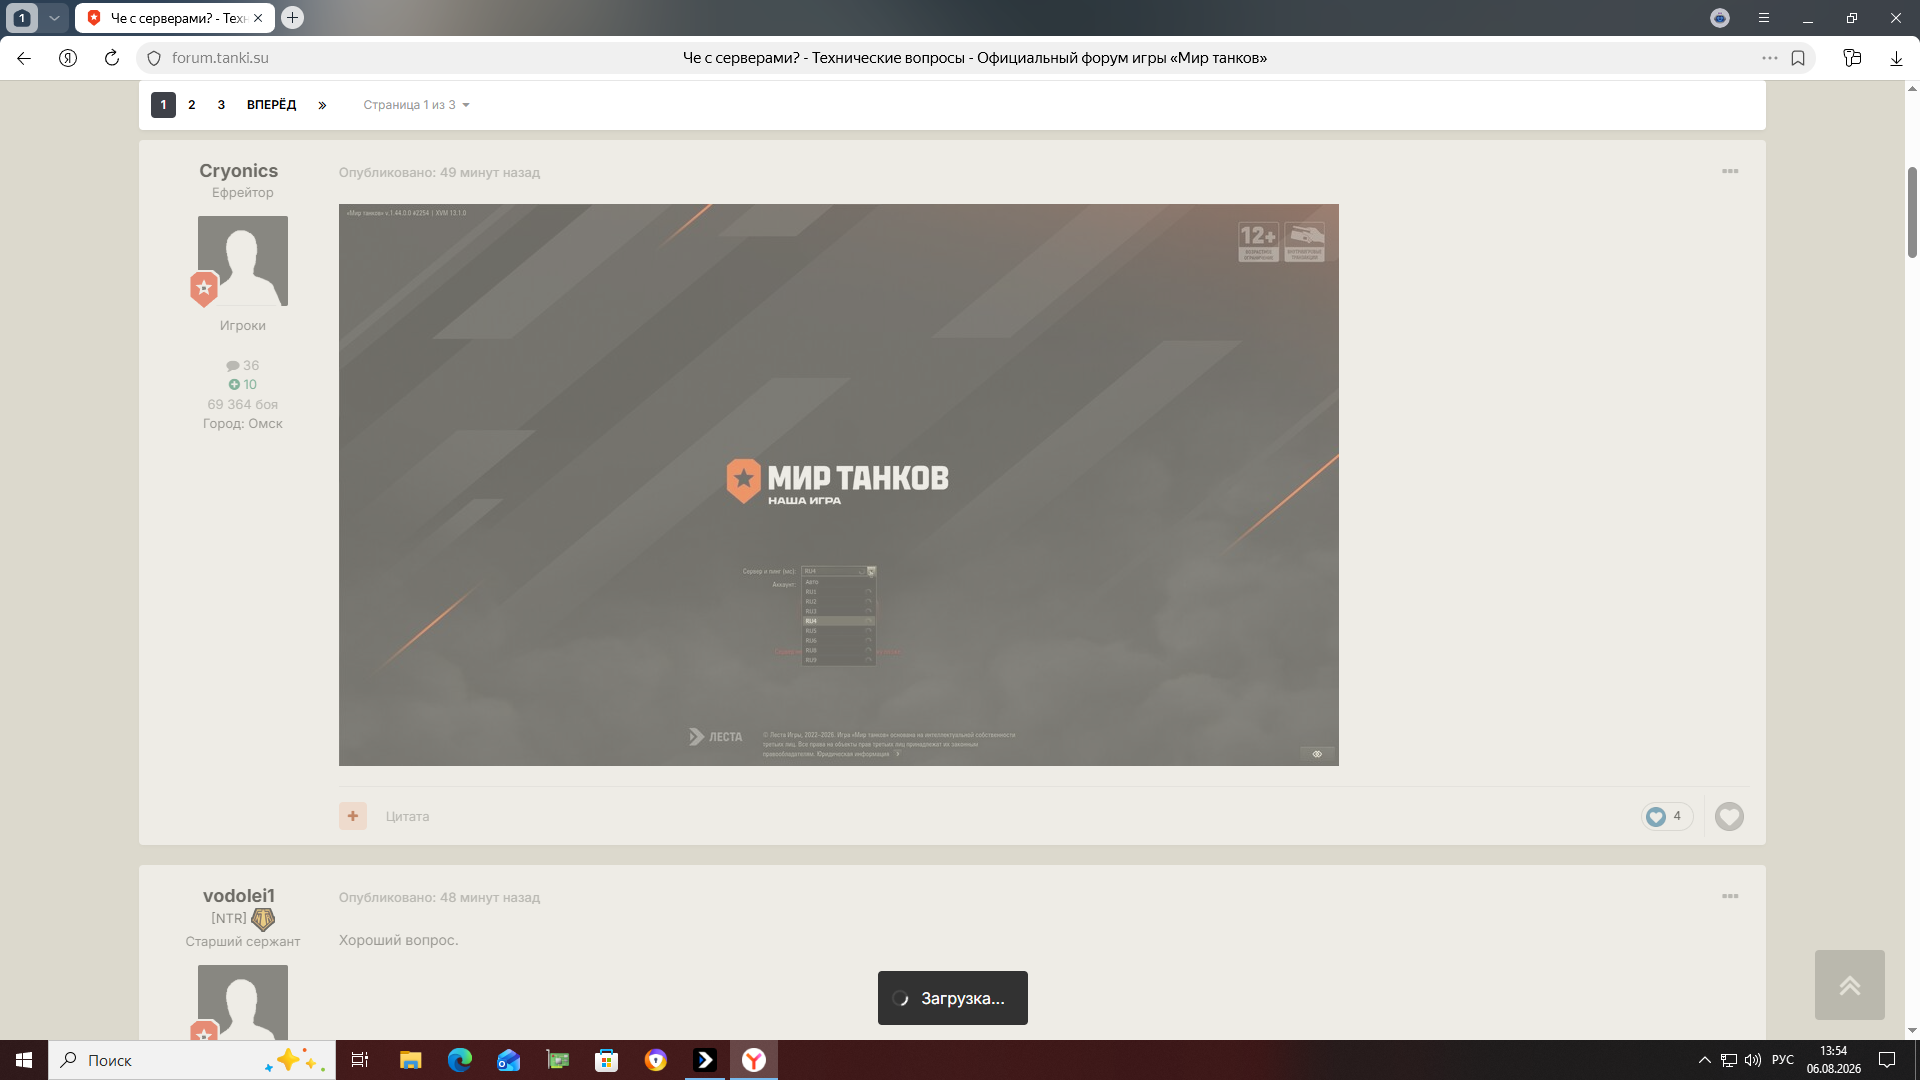The width and height of the screenshot is (1920, 1080).
Task: Open vodolei1 avatar image
Action: coord(243,1002)
